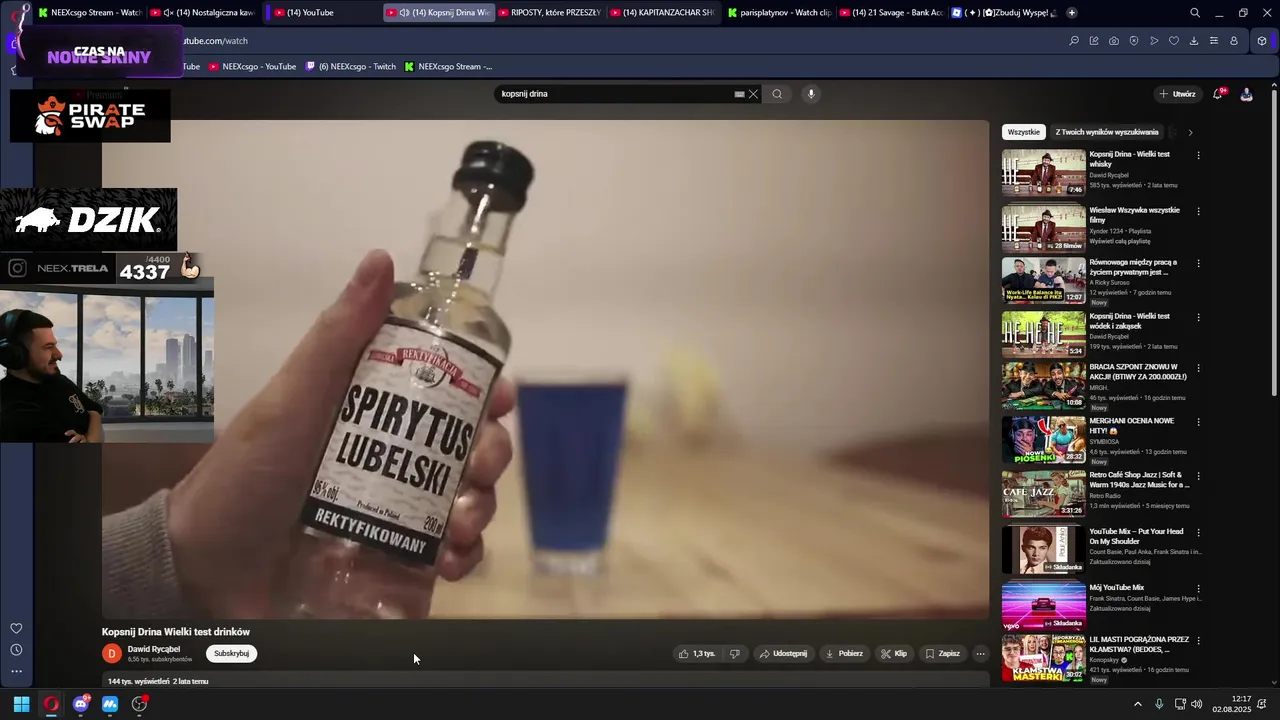This screenshot has height=720, width=1280.
Task: Open options menu for 'Równowaga między pracą' video
Action: tap(1198, 263)
